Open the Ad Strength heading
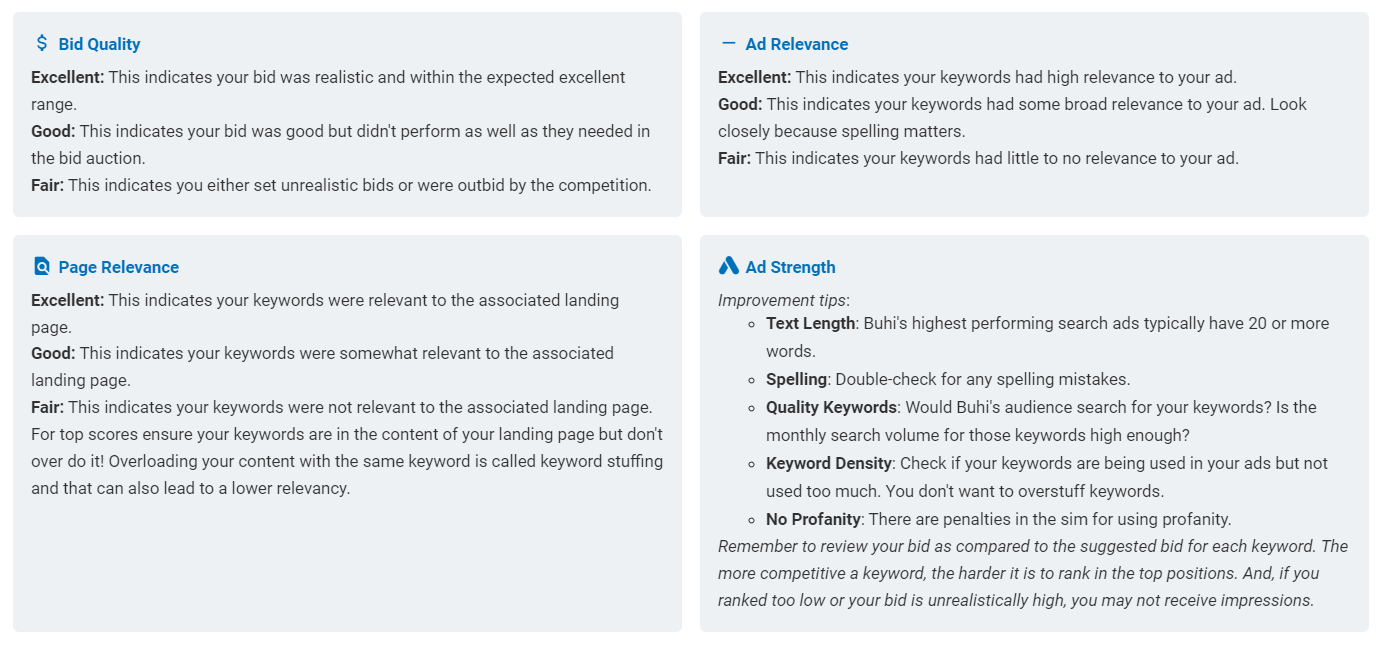Viewport: 1382px width, 647px height. pos(790,267)
